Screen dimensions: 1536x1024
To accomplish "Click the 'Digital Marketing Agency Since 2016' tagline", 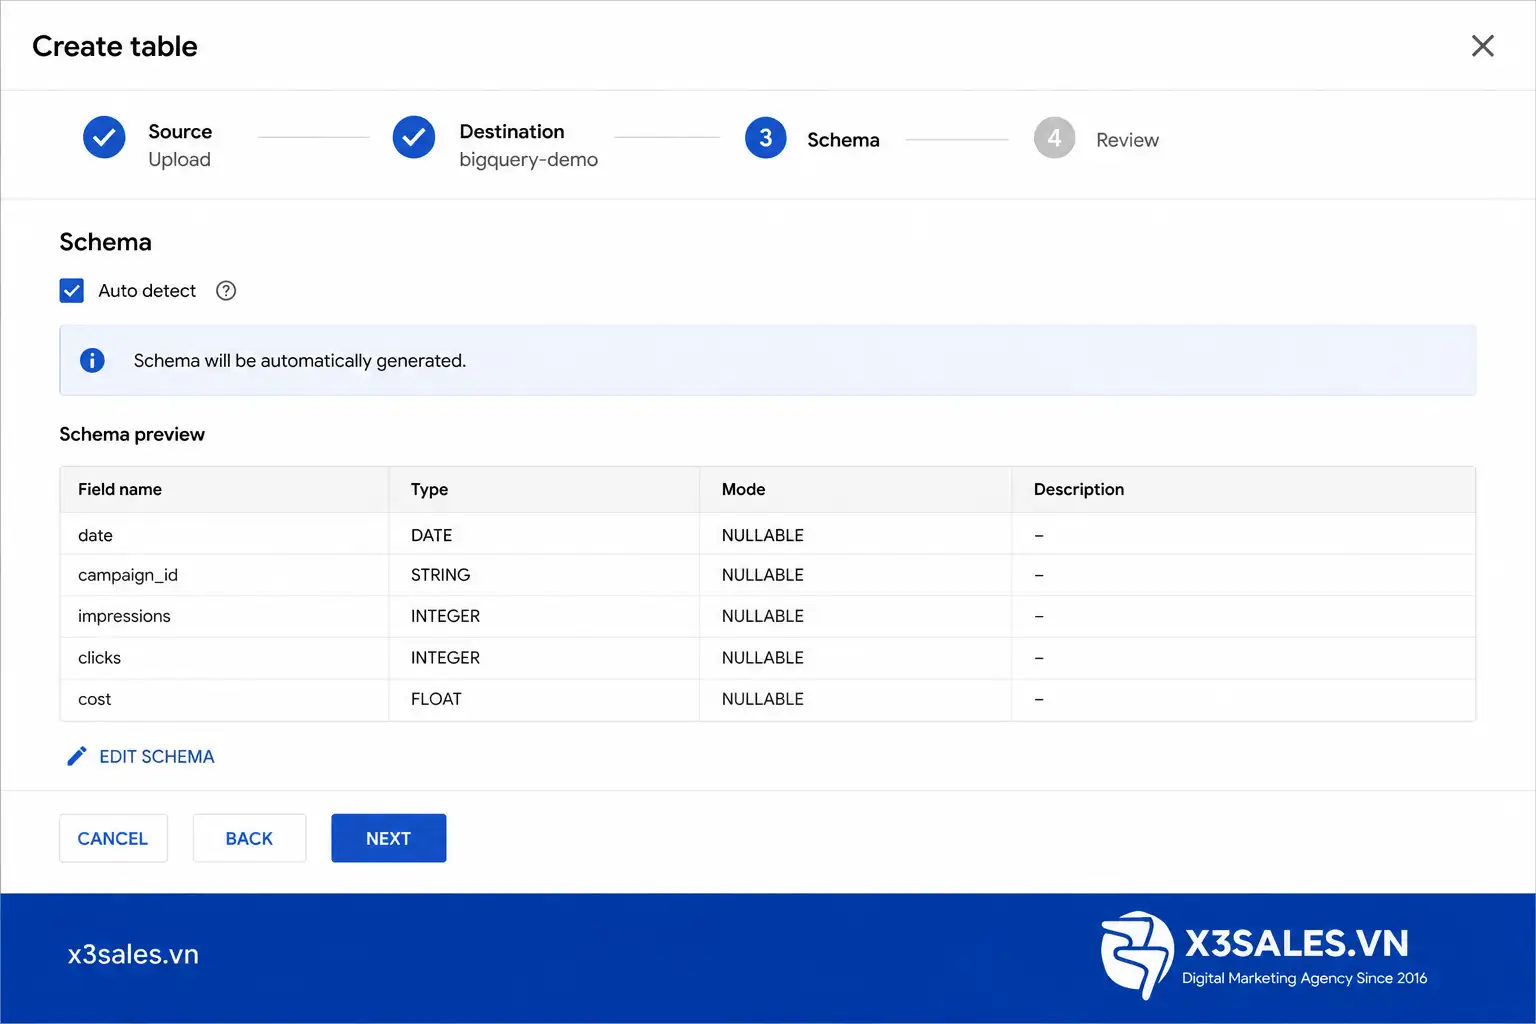I will 1305,978.
